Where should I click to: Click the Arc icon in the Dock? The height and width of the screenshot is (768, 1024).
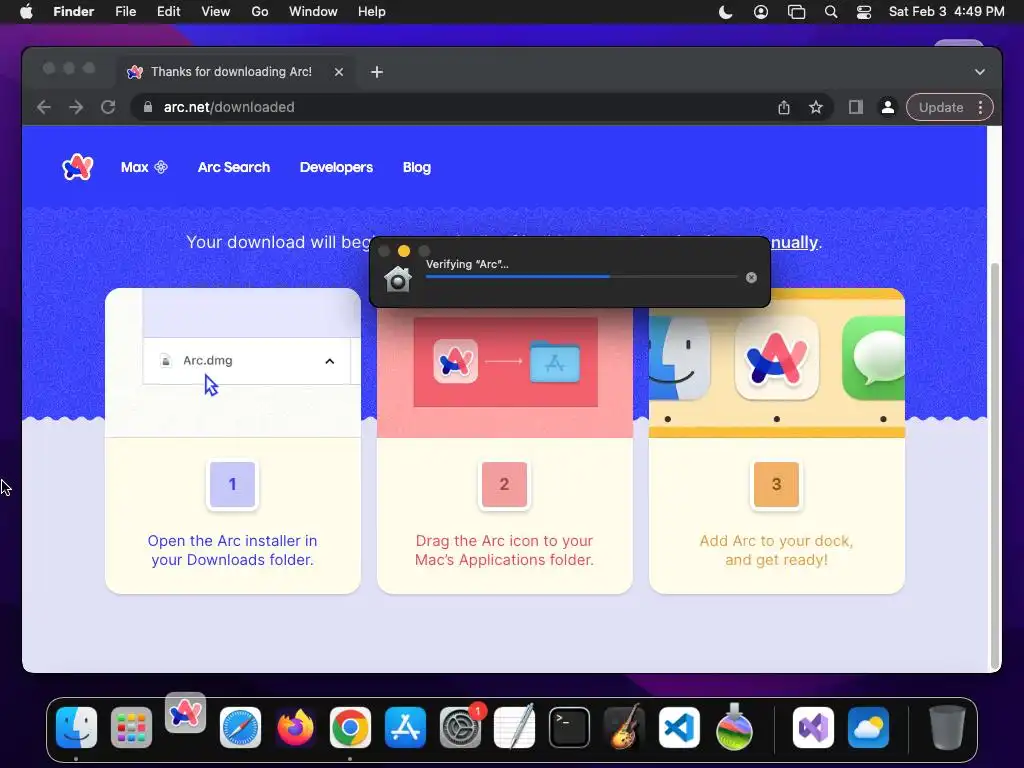pos(185,713)
